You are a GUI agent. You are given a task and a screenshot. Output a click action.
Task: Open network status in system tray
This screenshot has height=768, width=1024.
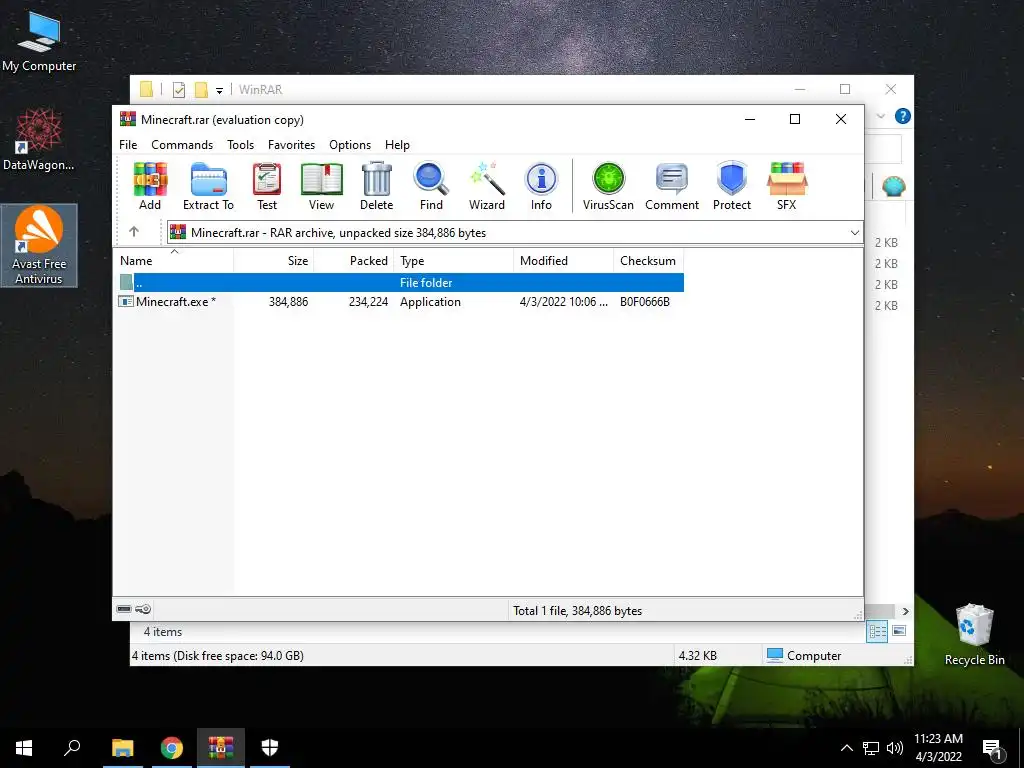pos(871,748)
